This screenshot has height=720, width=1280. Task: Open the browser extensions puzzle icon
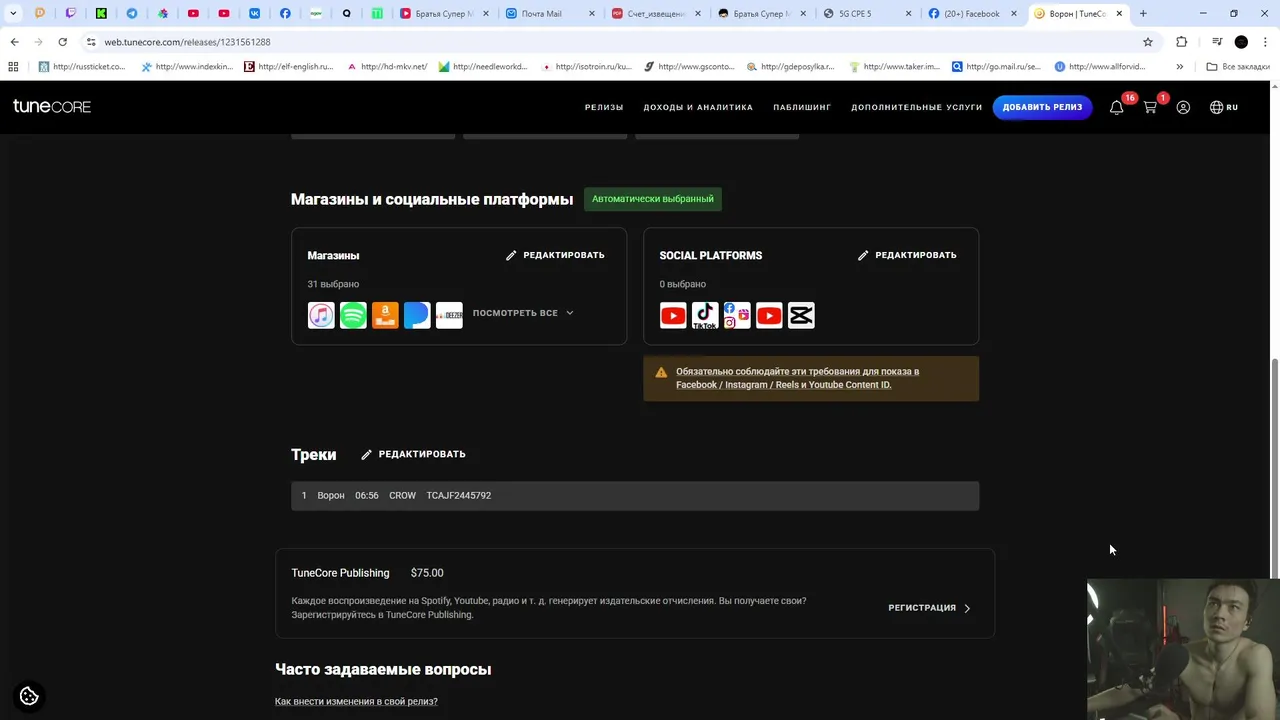click(x=1181, y=42)
